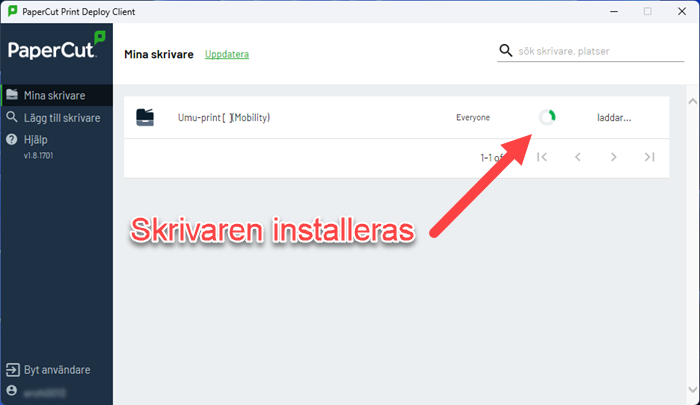Go to last page of printers

click(x=650, y=157)
